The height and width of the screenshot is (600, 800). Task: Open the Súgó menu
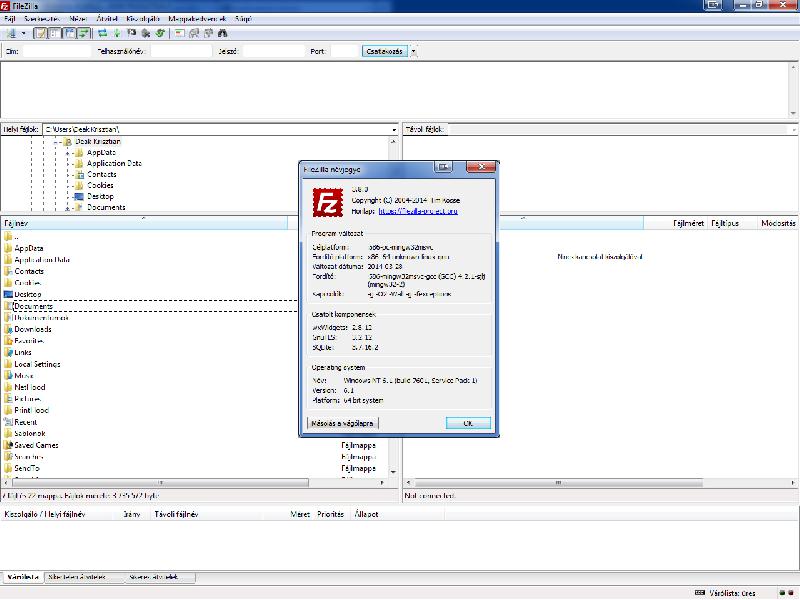click(243, 18)
